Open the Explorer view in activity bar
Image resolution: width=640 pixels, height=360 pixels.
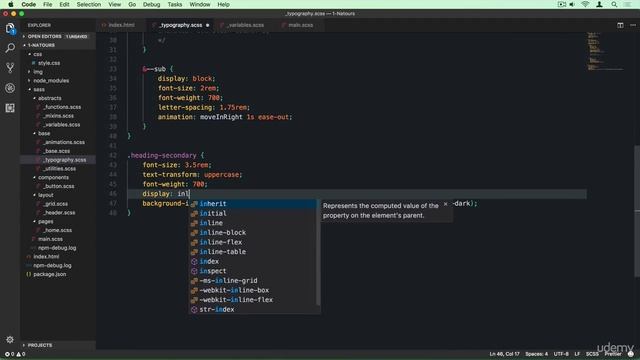pos(10,29)
